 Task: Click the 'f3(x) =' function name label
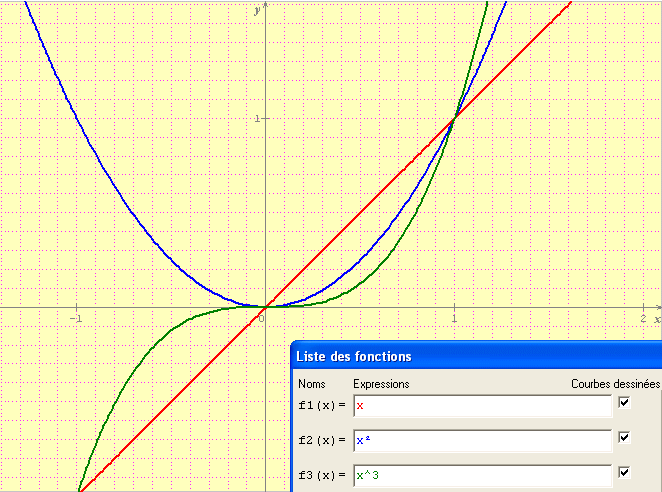pos(322,475)
